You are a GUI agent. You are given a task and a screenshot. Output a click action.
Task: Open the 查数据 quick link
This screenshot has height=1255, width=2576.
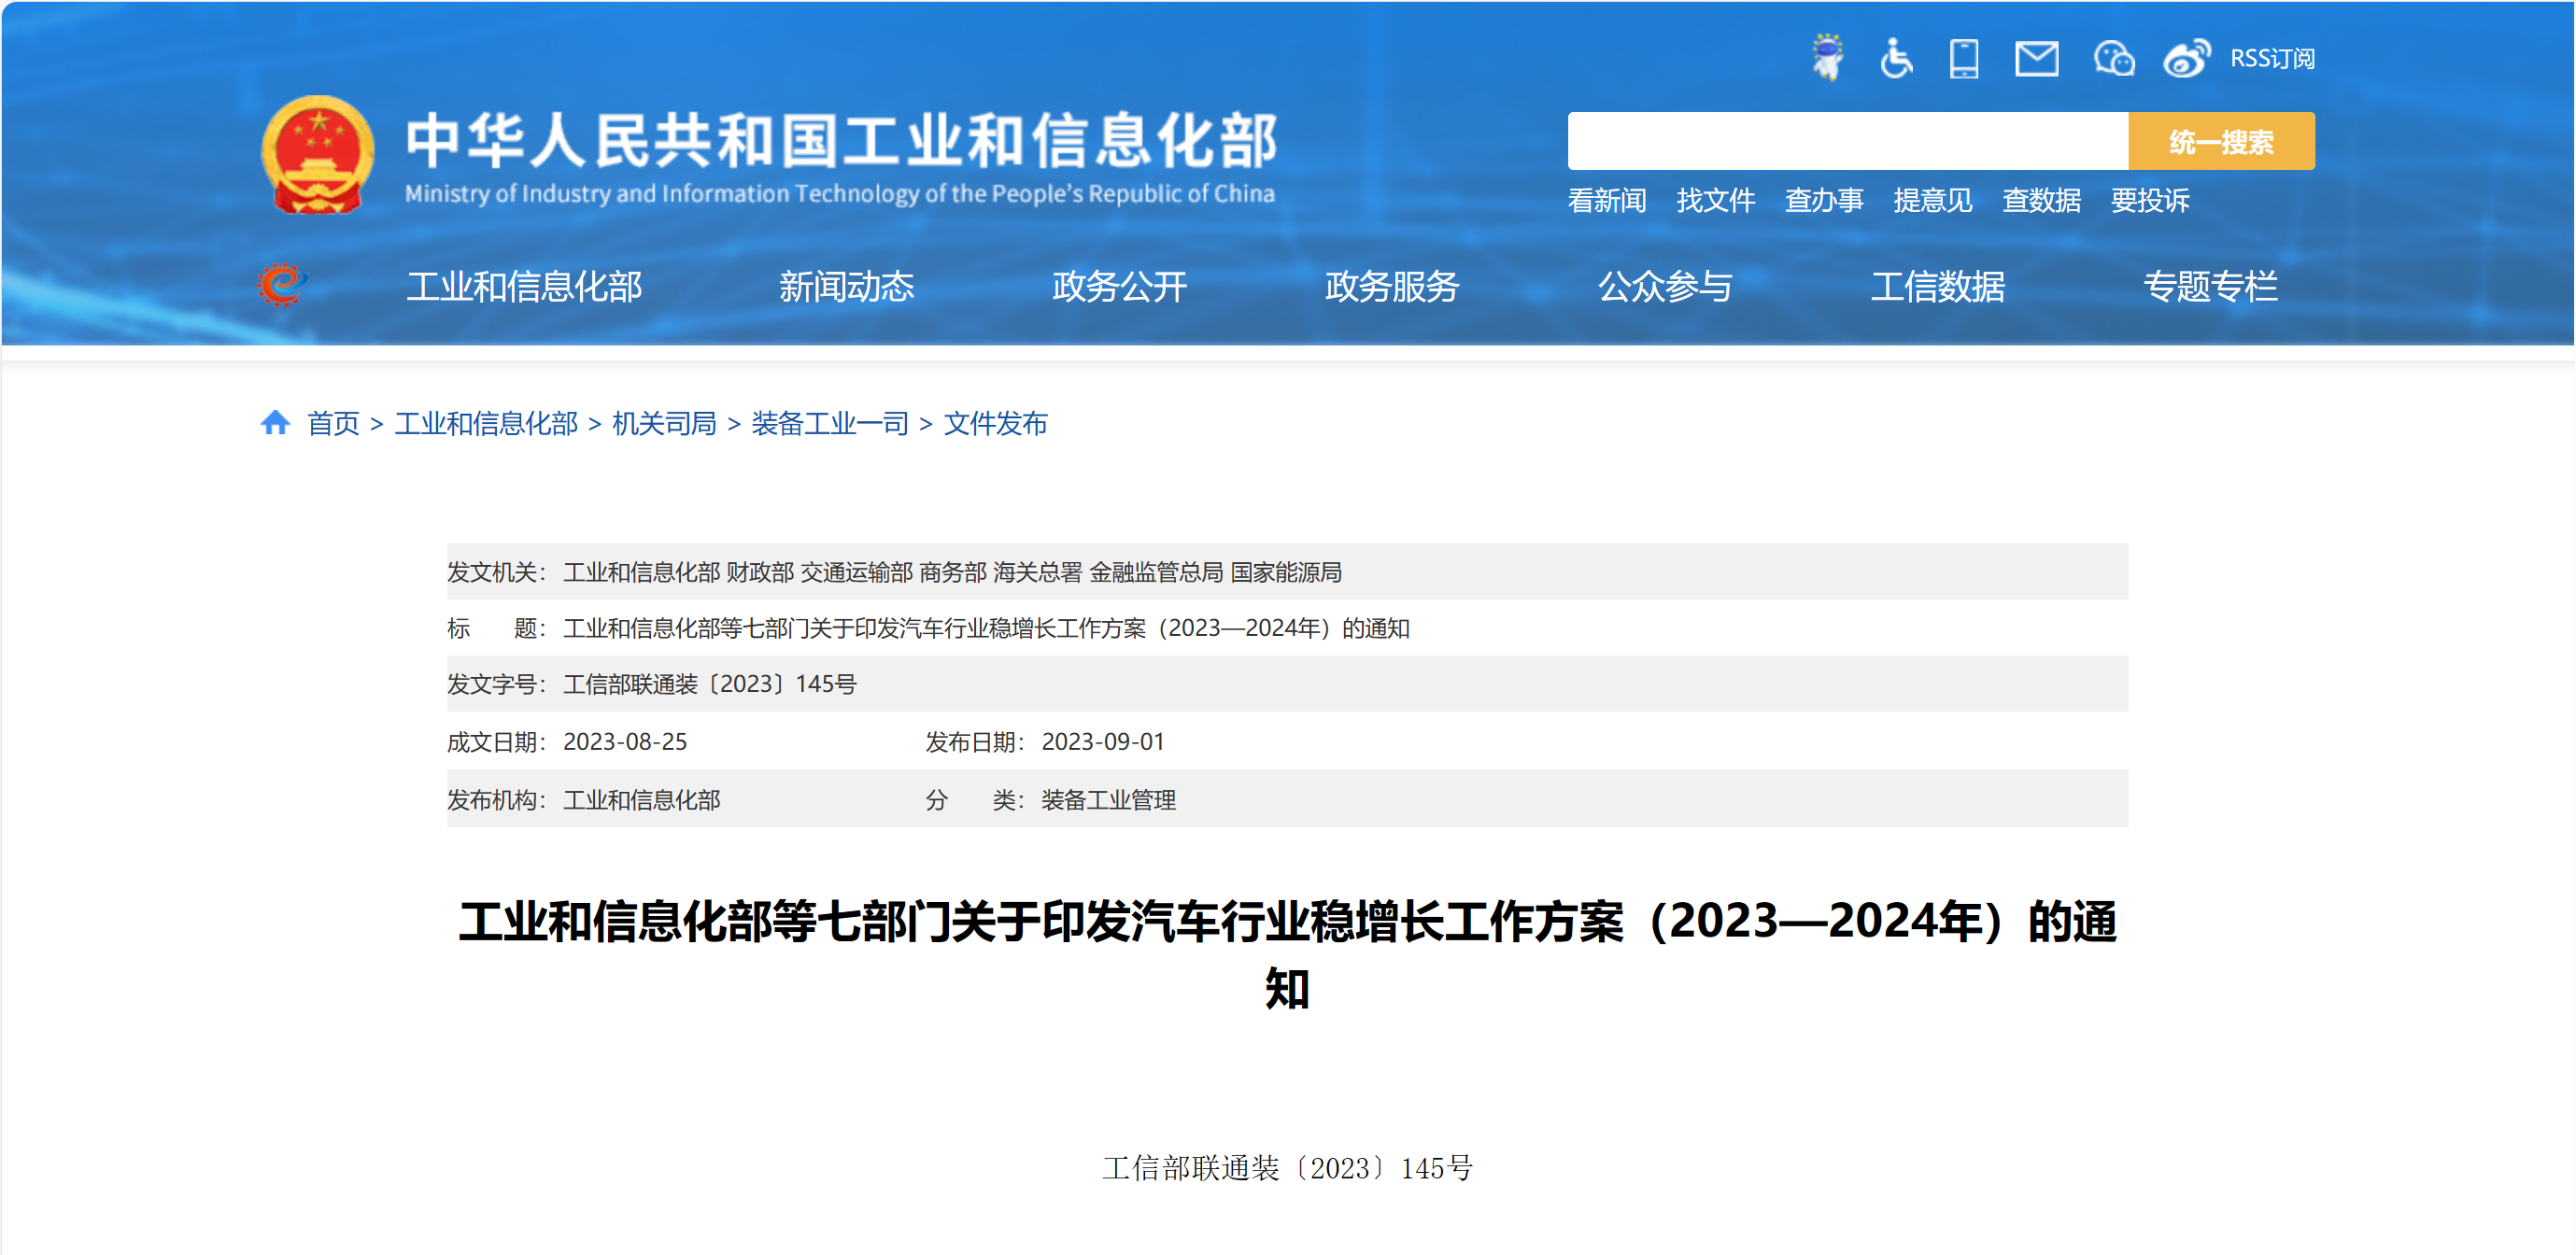click(2041, 201)
